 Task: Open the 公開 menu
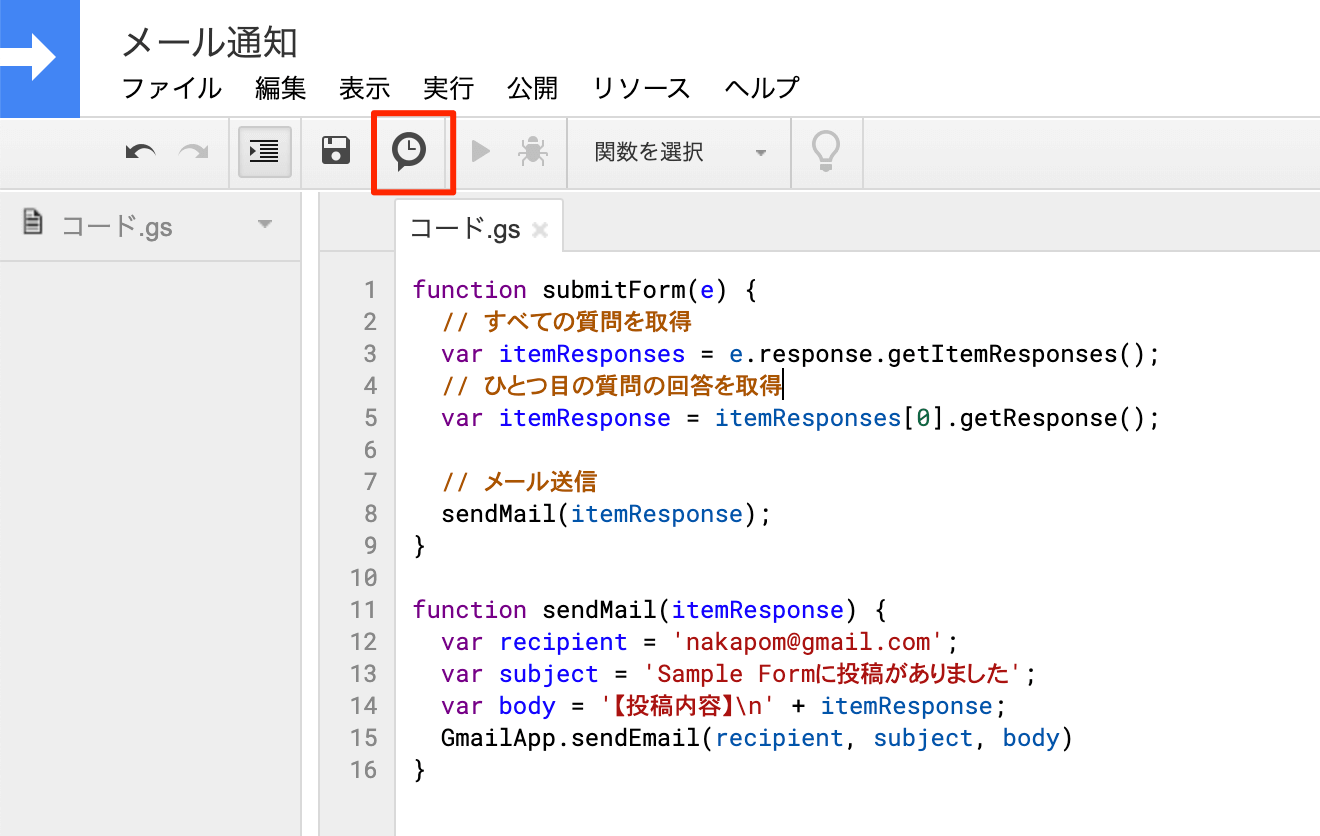[x=532, y=88]
